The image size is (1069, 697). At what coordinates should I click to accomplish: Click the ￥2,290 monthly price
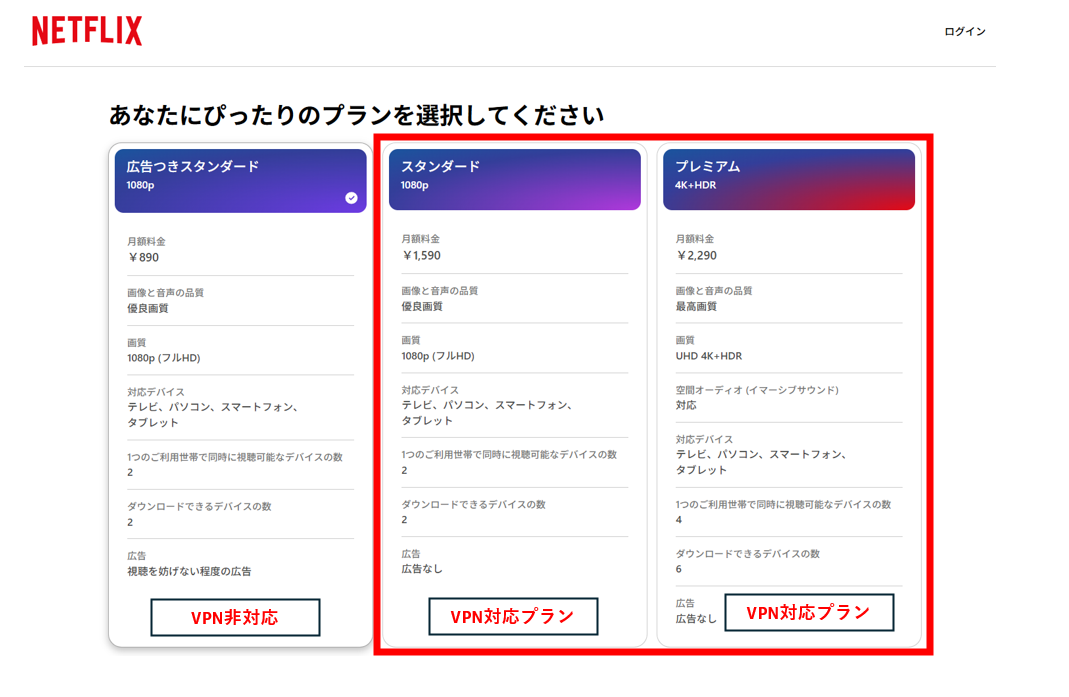pos(696,255)
